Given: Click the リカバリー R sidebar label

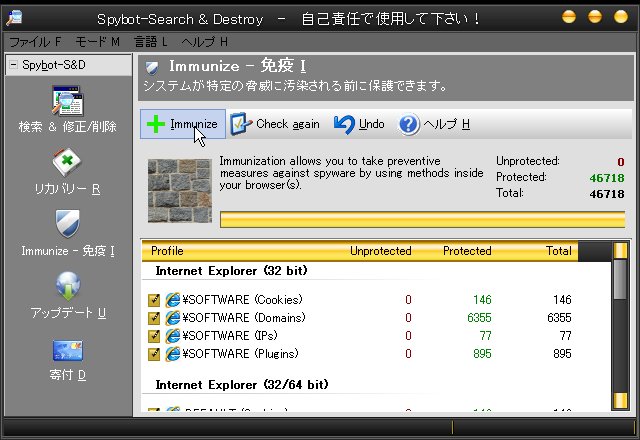Looking at the screenshot, I should point(67,189).
